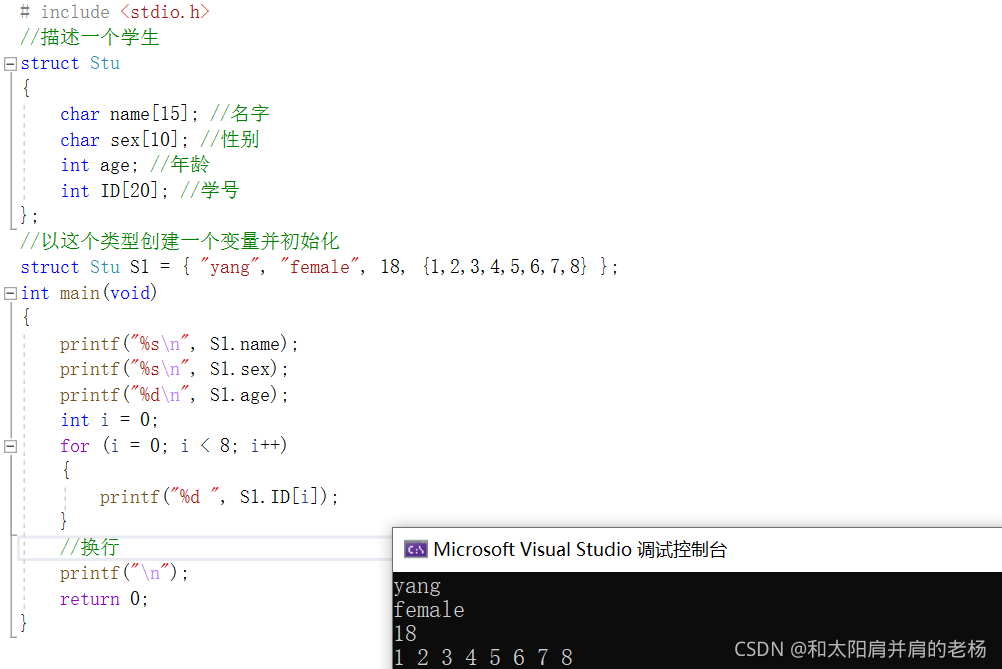Click the {1,2,3,4,5,6,7,8} array initializer

(x=504, y=266)
